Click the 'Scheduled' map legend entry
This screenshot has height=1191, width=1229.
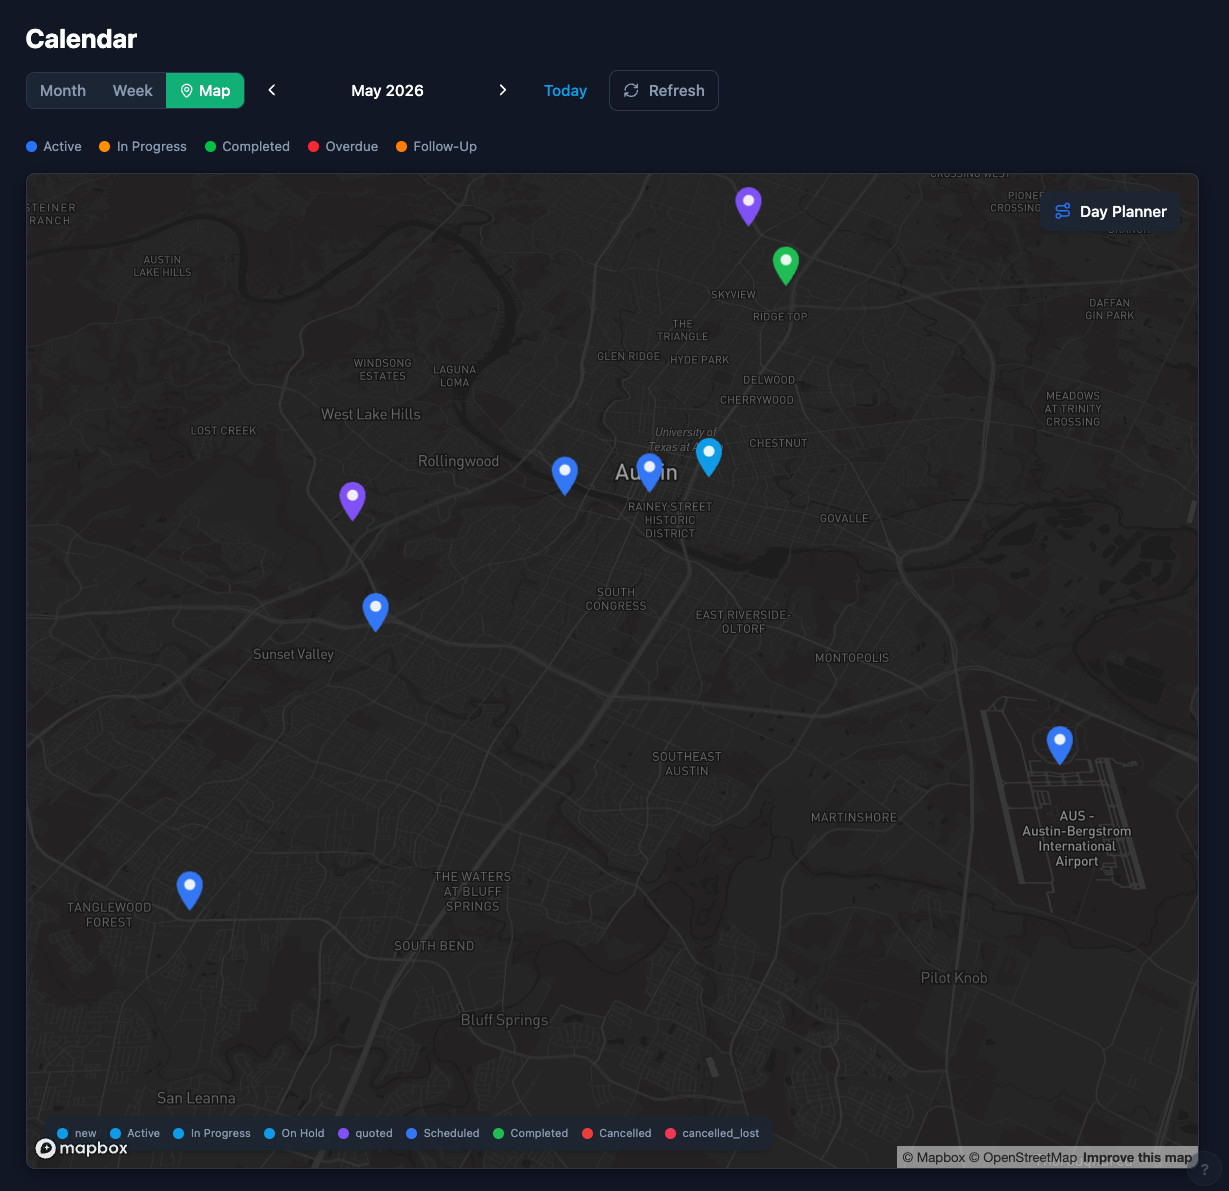coord(443,1133)
